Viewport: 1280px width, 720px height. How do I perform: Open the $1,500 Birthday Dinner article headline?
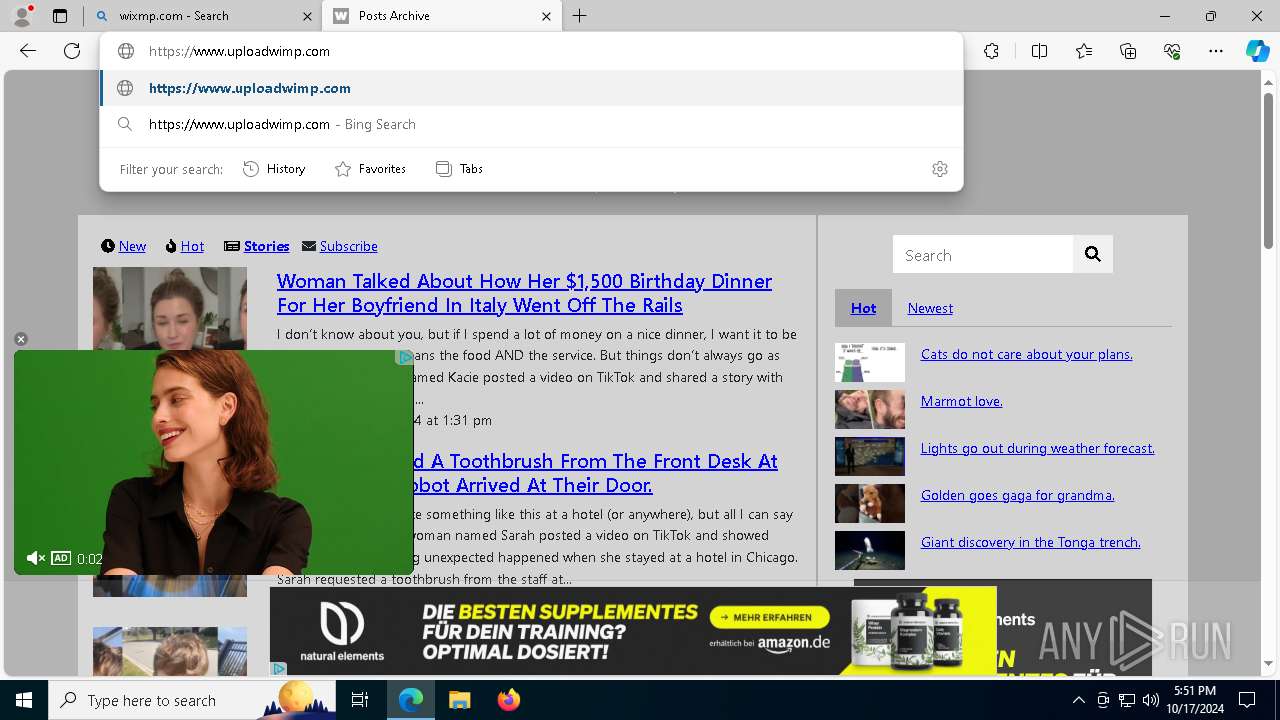[524, 293]
